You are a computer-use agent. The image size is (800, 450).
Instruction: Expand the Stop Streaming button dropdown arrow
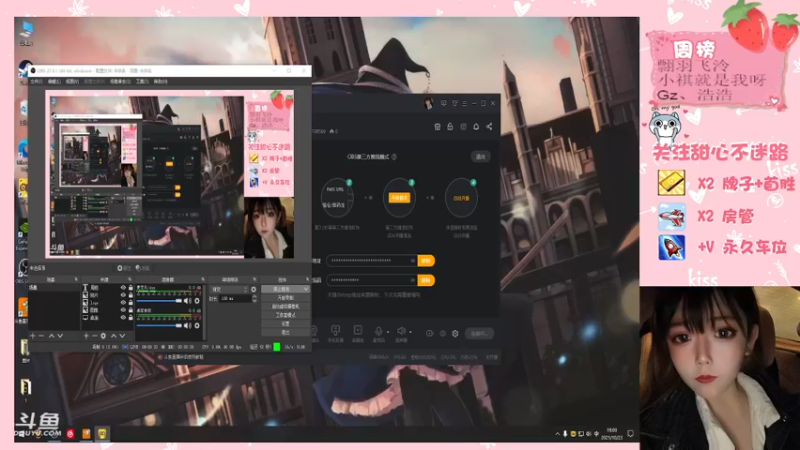(x=305, y=289)
